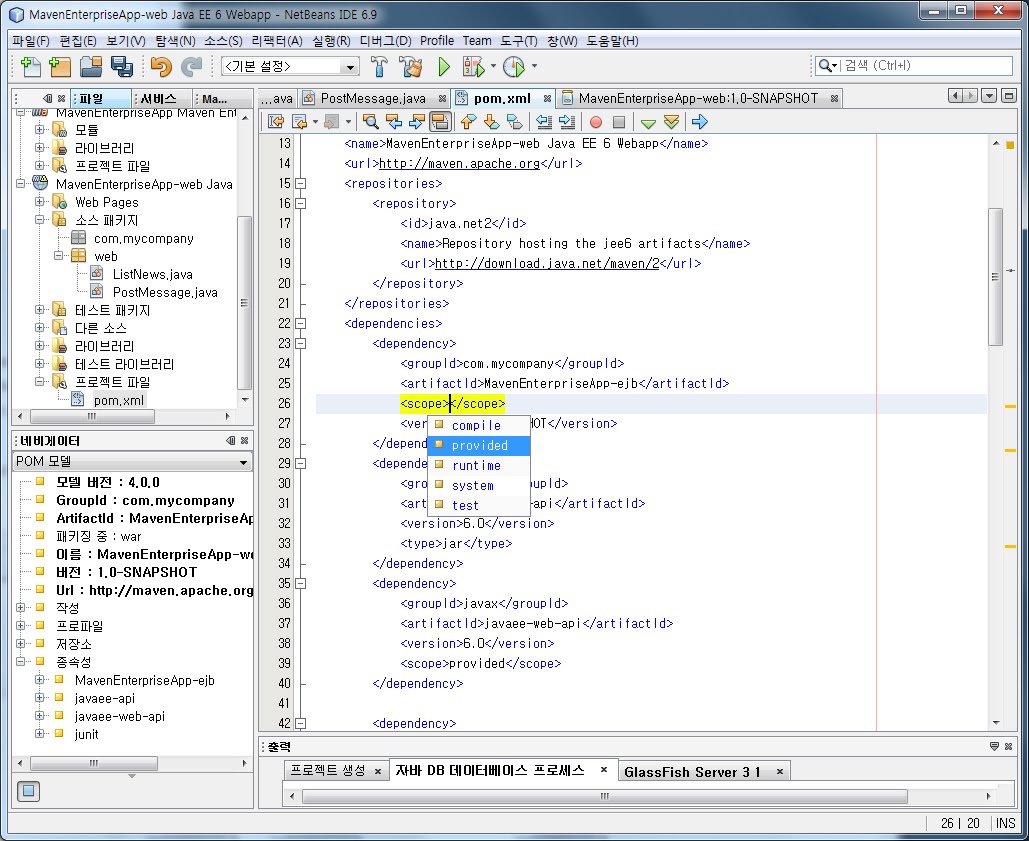Viewport: 1029px width, 841px height.
Task: Click the Clean and Build broom icon
Action: click(x=411, y=67)
